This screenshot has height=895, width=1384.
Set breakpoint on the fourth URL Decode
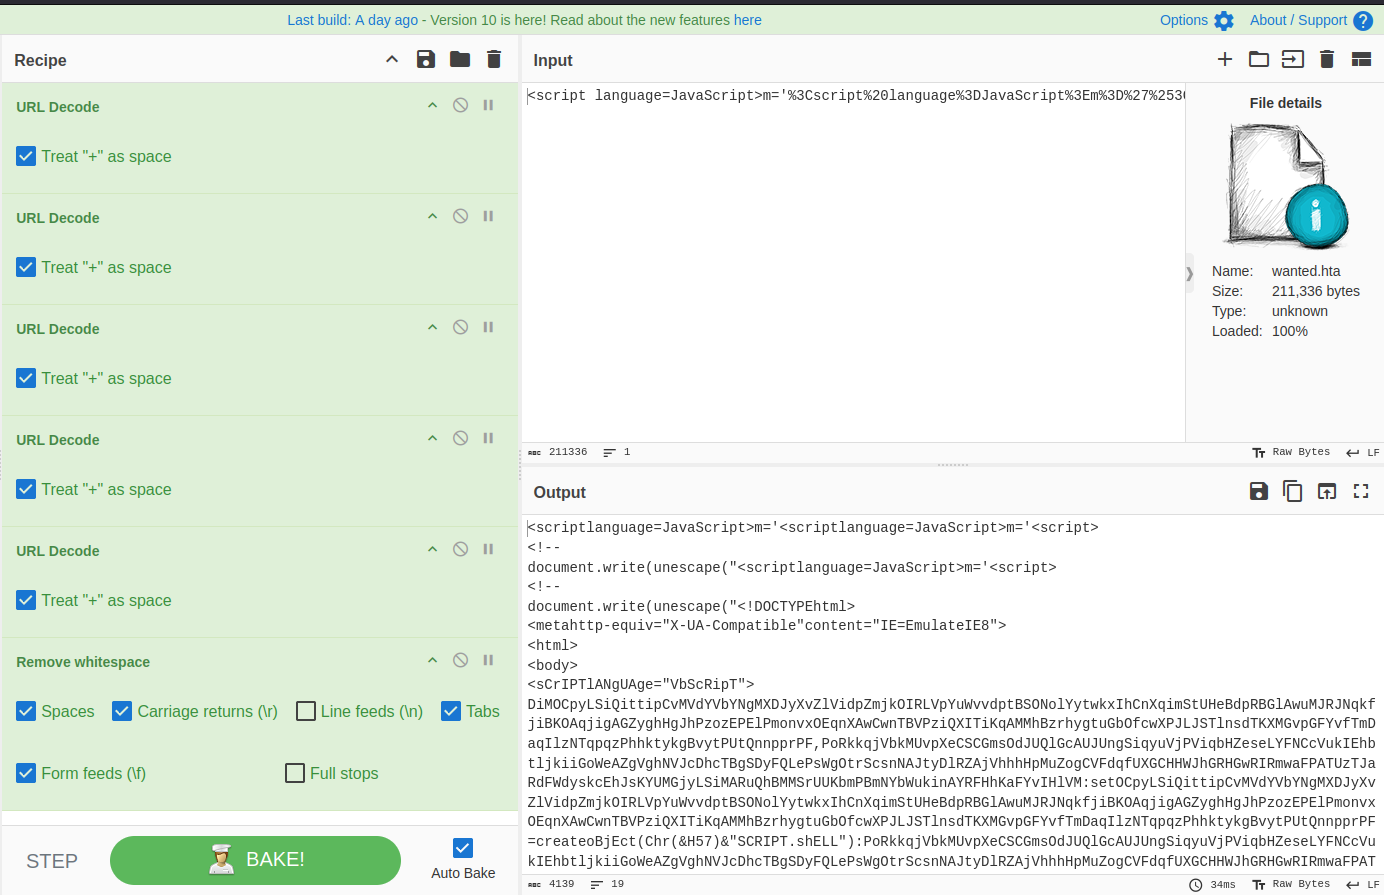pyautogui.click(x=488, y=438)
